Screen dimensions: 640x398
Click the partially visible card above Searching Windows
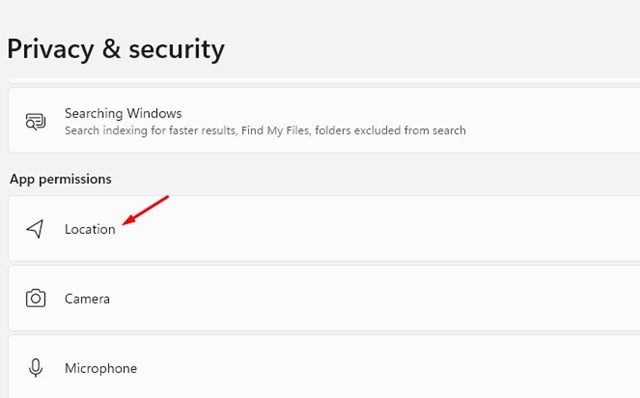324,80
